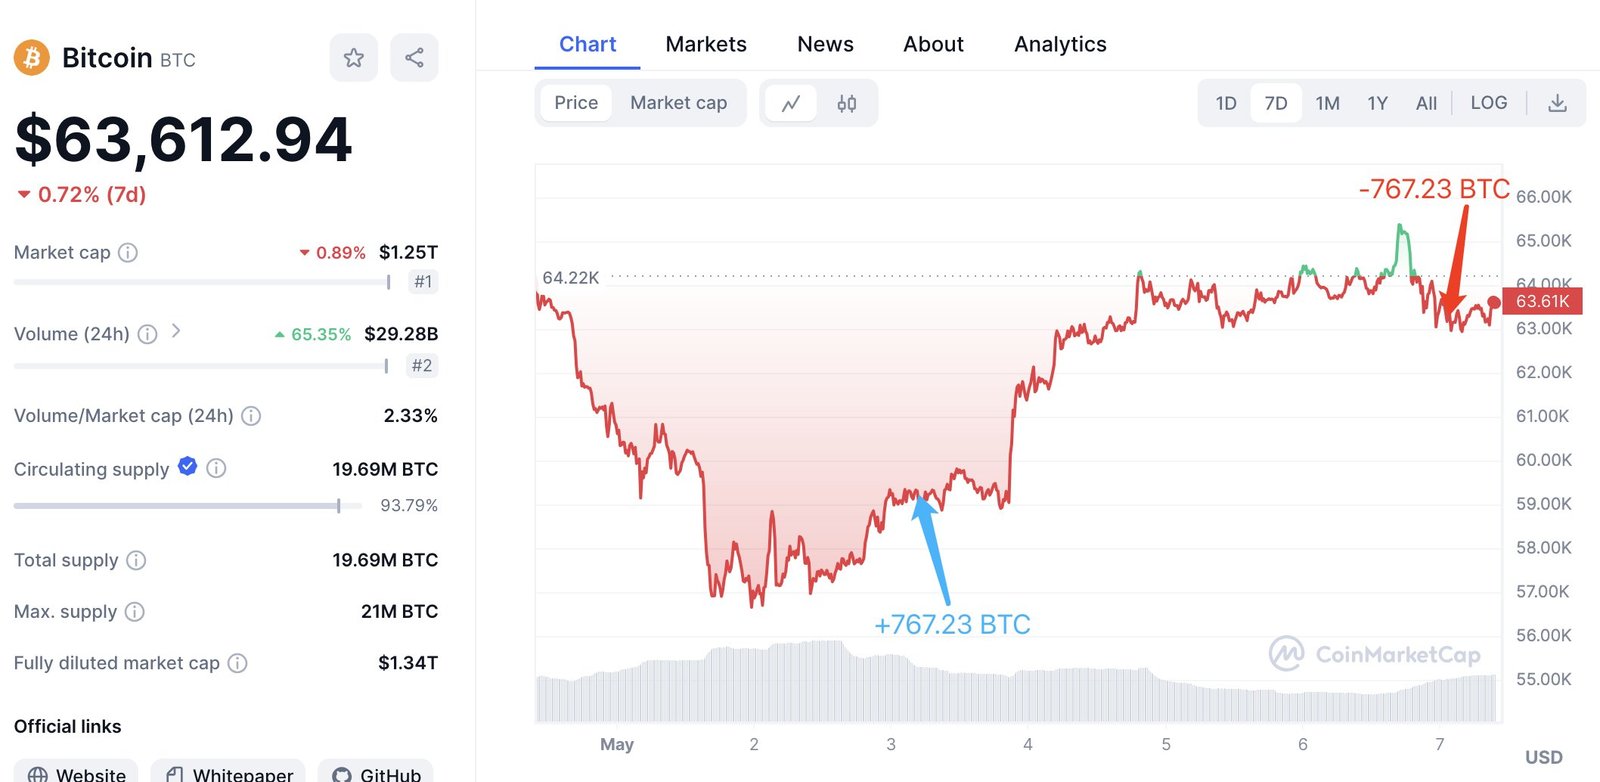This screenshot has width=1600, height=782.
Task: Open the Max. supply info icon
Action: (x=135, y=612)
